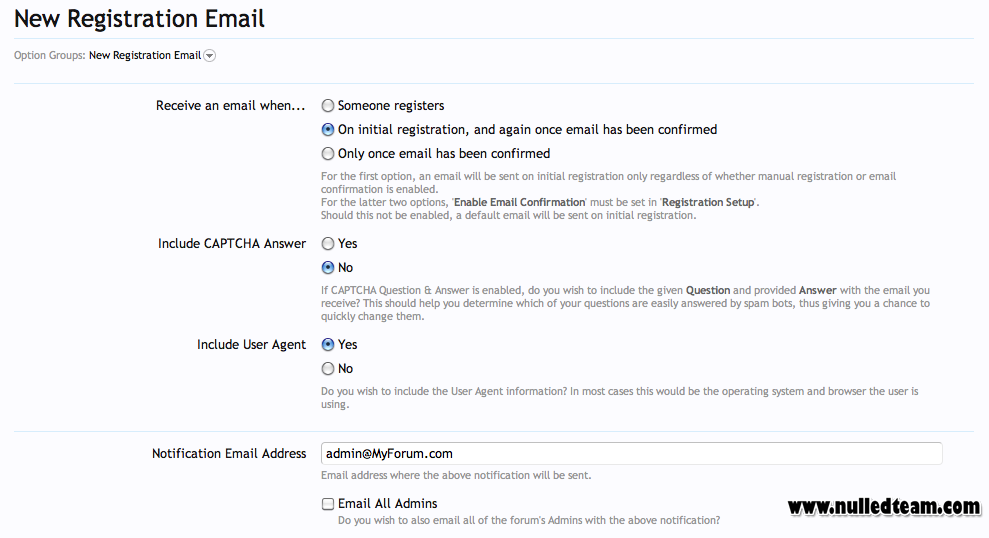This screenshot has width=989, height=538.
Task: Click the bold 'Enable Email Confirmation' text
Action: pyautogui.click(x=520, y=202)
